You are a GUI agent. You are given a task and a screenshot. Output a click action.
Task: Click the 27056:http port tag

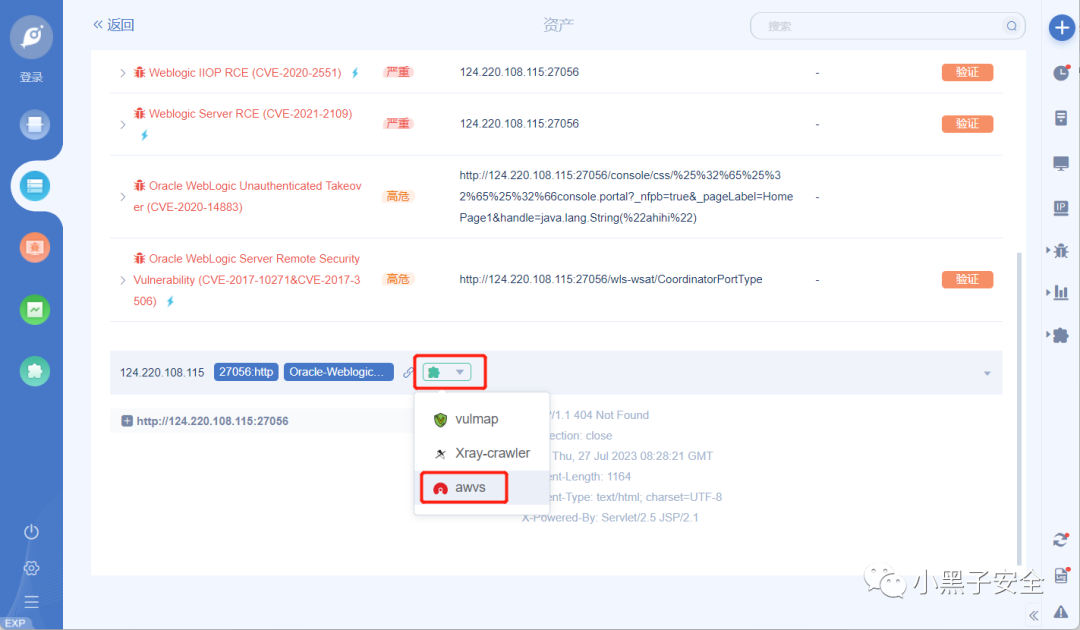[246, 372]
